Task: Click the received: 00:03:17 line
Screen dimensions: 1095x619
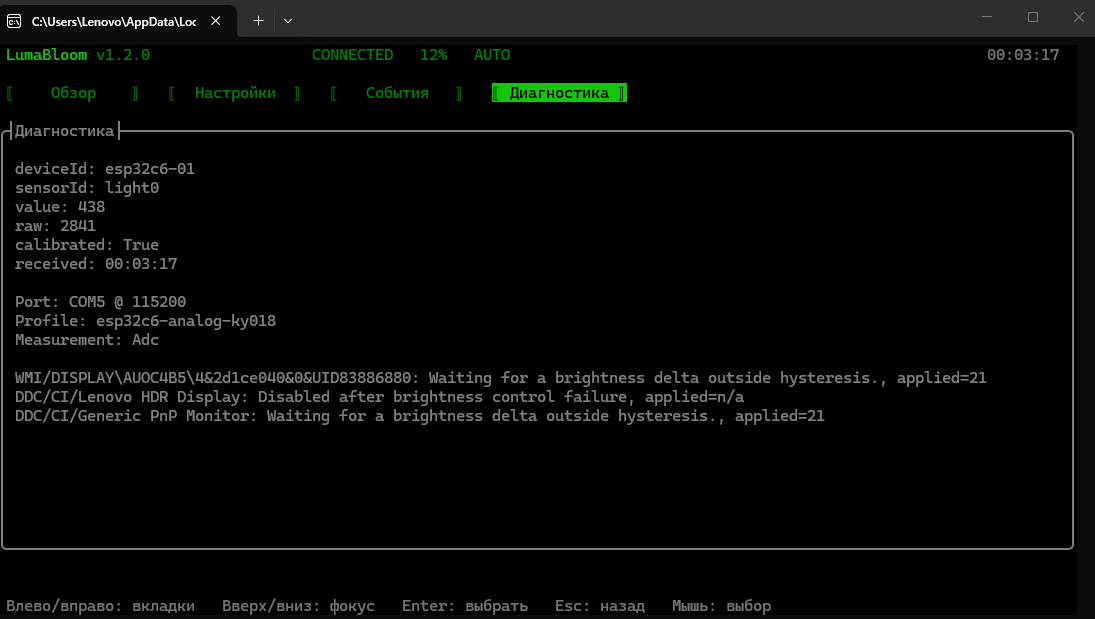Action: 96,264
